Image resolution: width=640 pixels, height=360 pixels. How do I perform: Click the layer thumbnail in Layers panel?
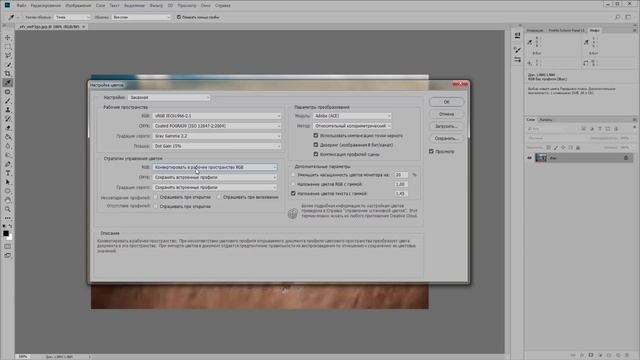click(541, 158)
